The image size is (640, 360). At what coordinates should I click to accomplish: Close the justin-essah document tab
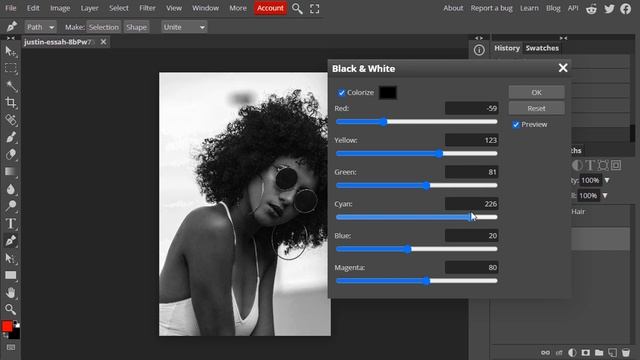click(103, 42)
